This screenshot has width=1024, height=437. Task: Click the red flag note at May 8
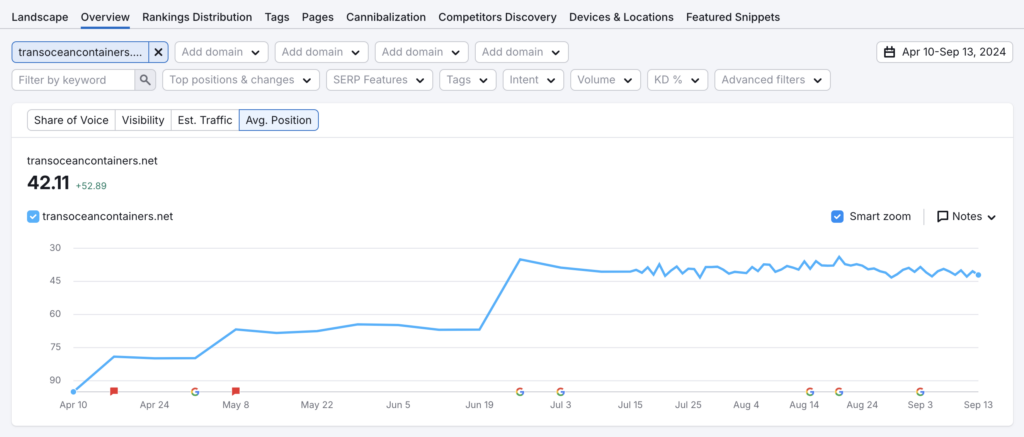click(x=236, y=391)
